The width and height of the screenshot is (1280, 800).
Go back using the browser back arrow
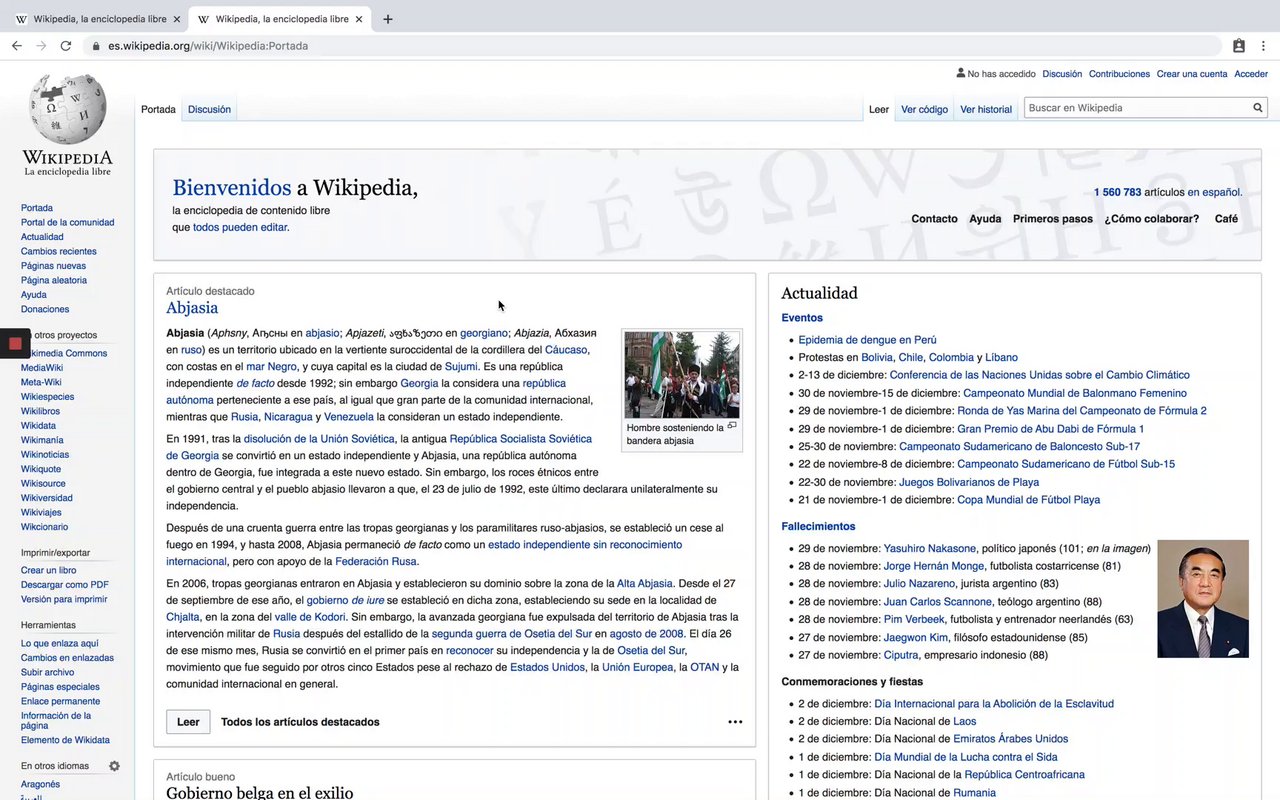pyautogui.click(x=17, y=46)
